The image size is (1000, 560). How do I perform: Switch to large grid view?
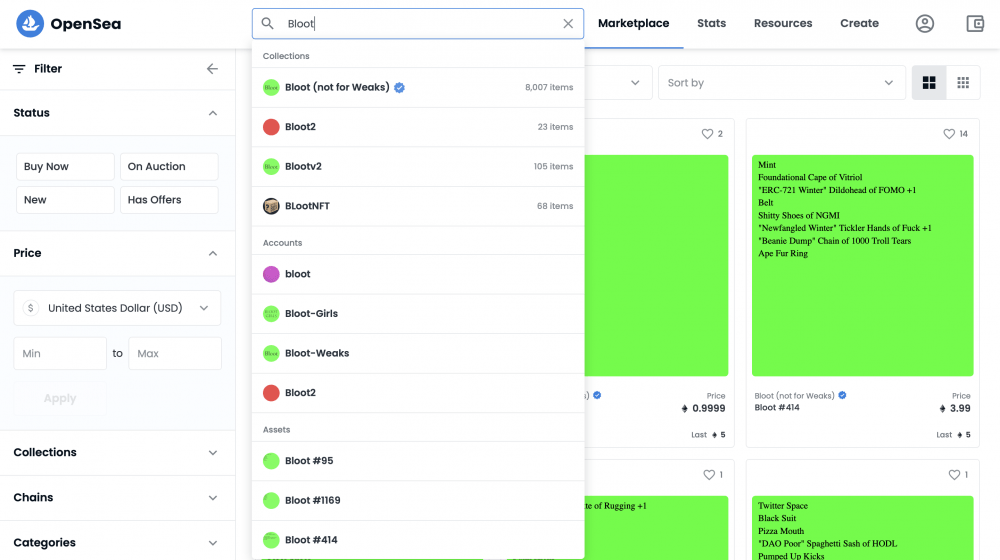pos(929,82)
